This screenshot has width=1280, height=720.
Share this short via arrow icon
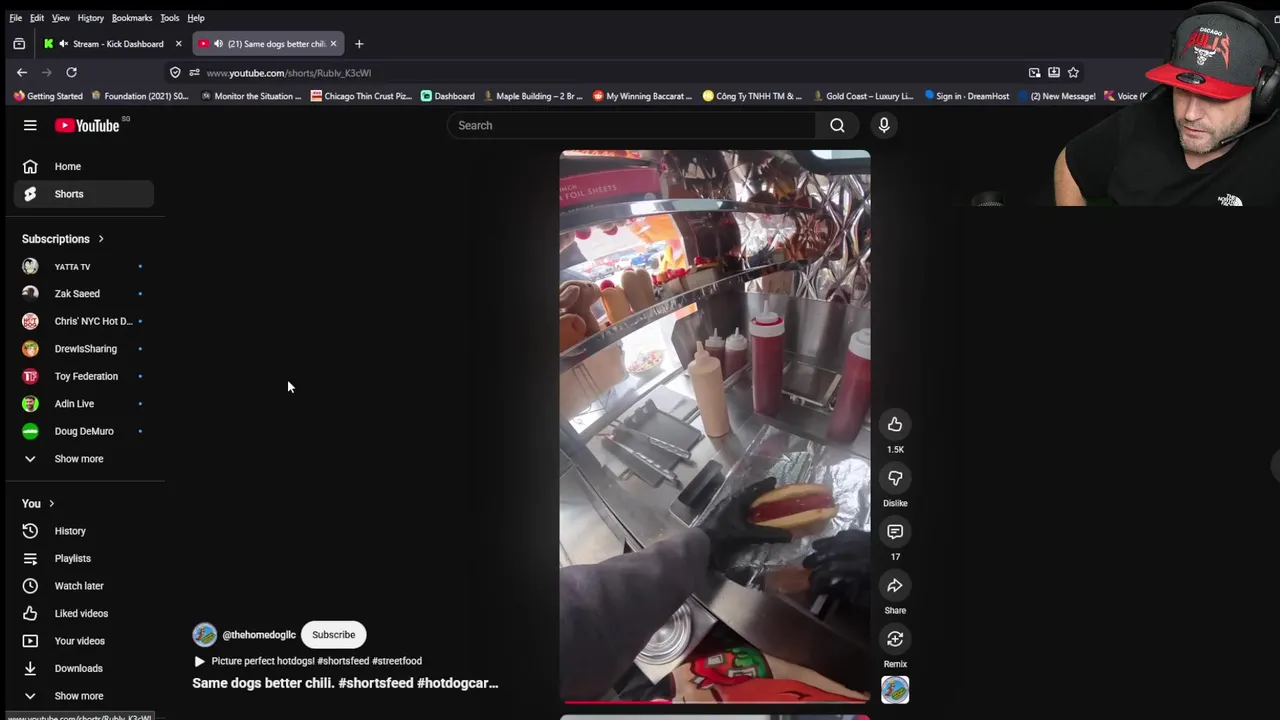(895, 585)
